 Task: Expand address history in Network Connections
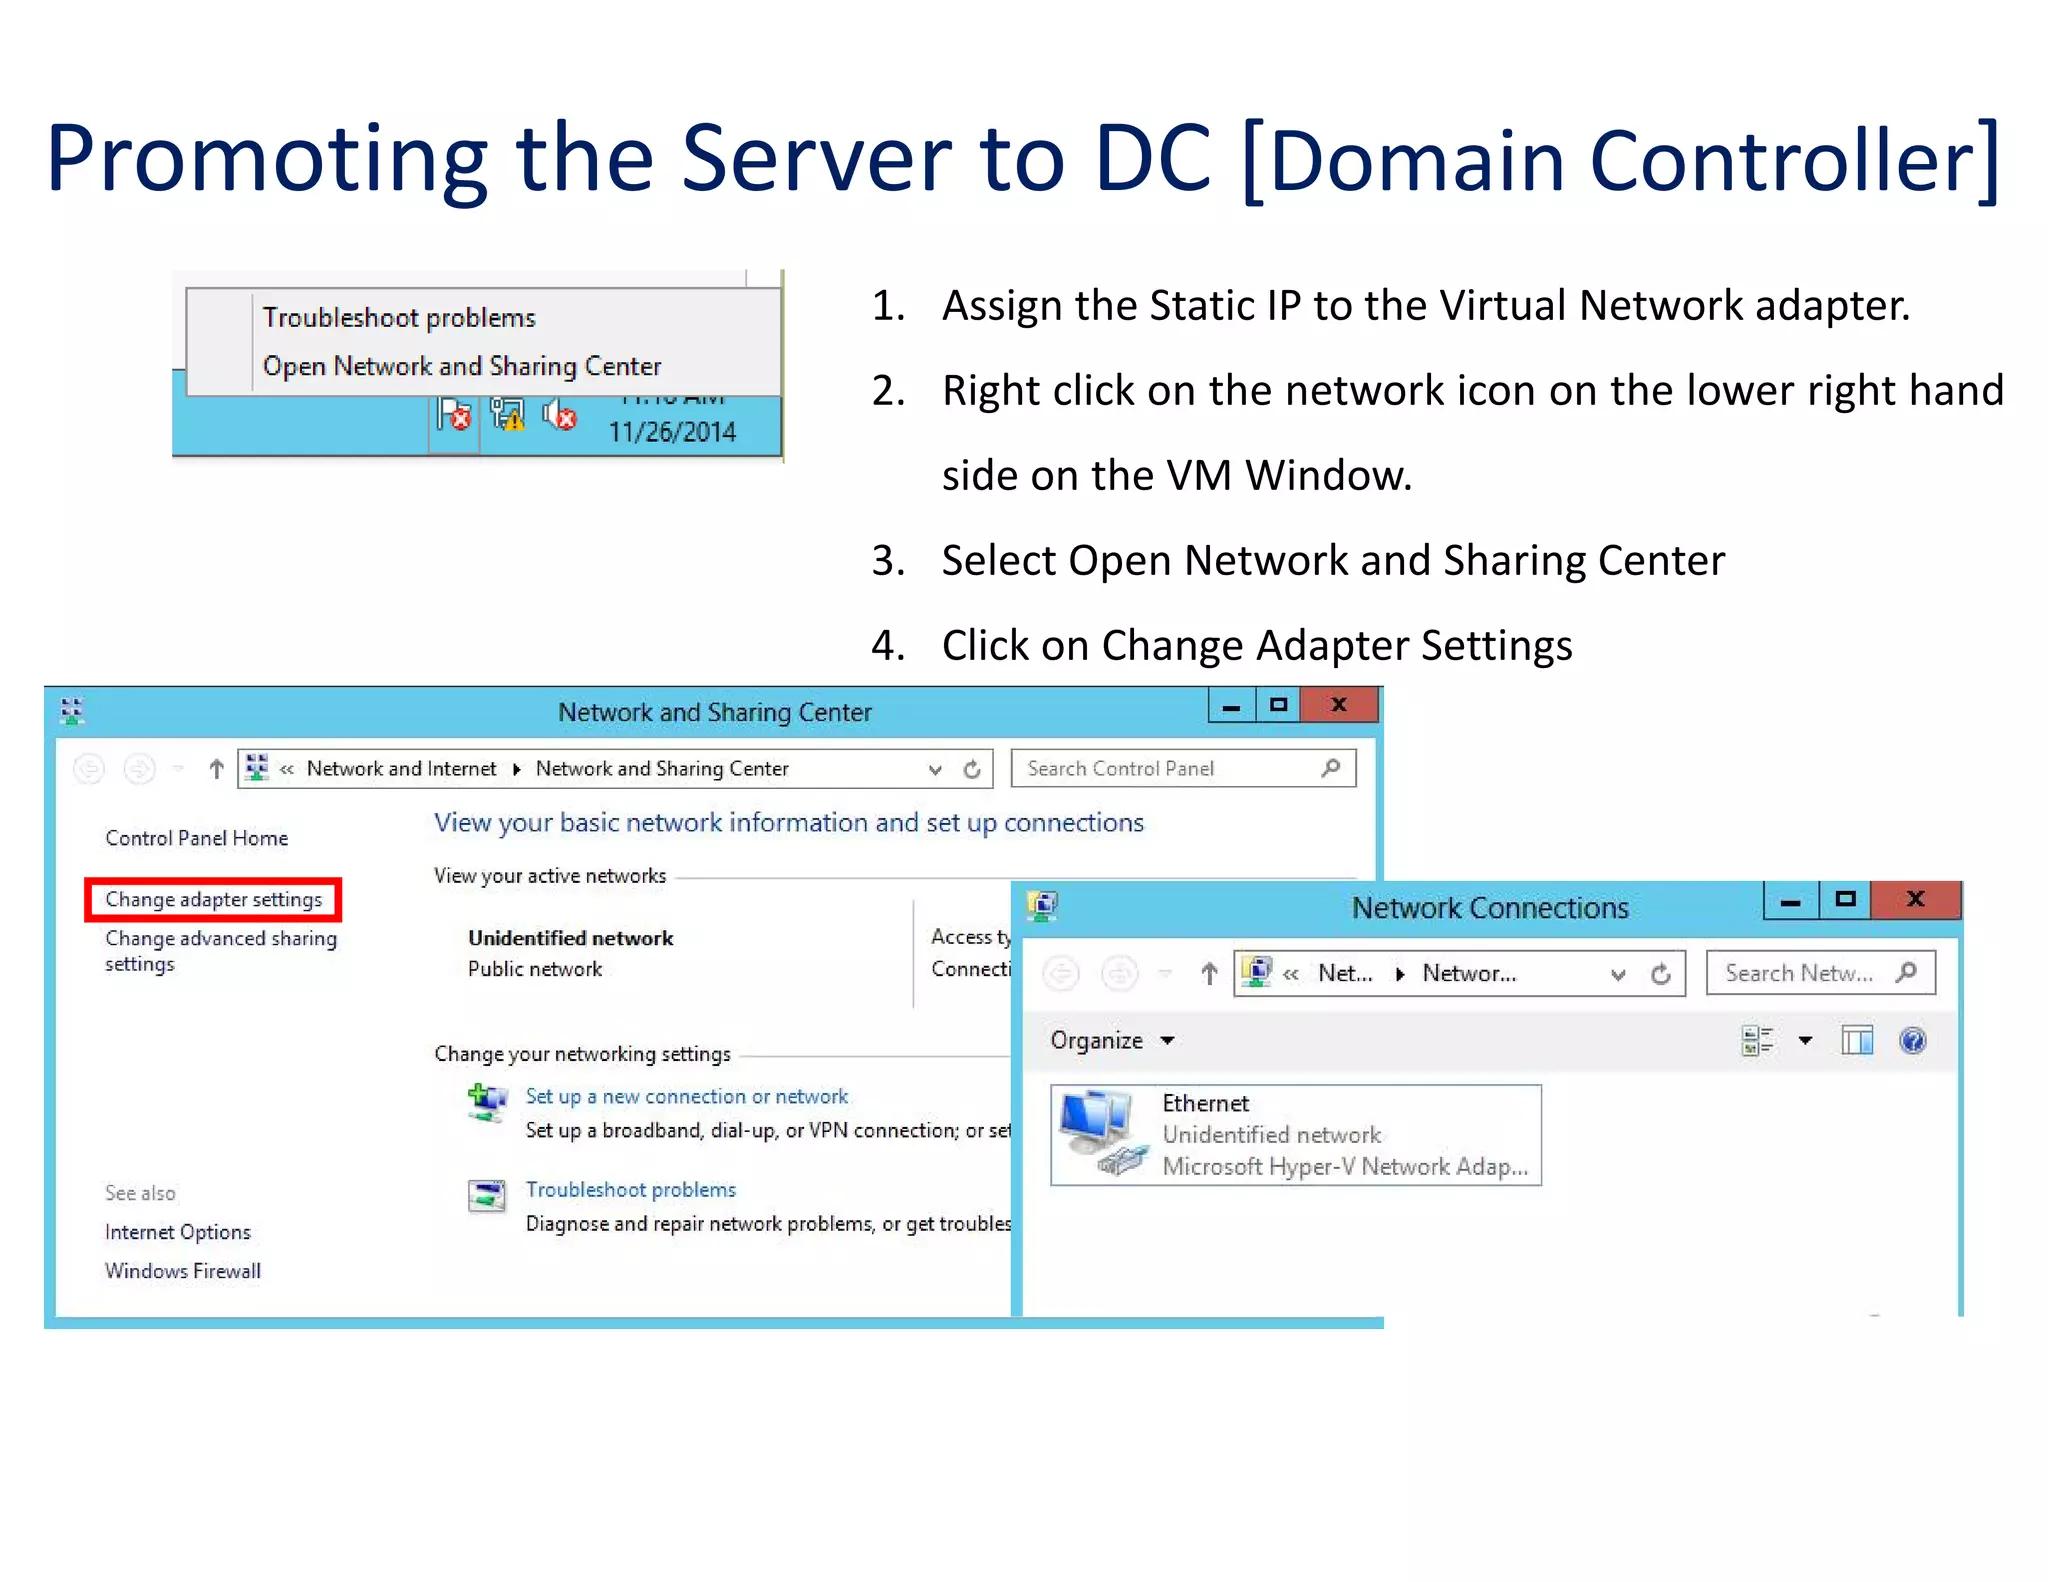(1618, 974)
